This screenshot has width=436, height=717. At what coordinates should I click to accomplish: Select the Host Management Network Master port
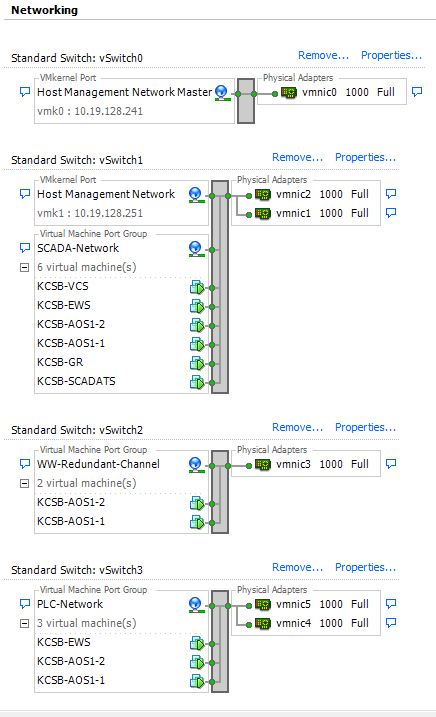pyautogui.click(x=124, y=92)
